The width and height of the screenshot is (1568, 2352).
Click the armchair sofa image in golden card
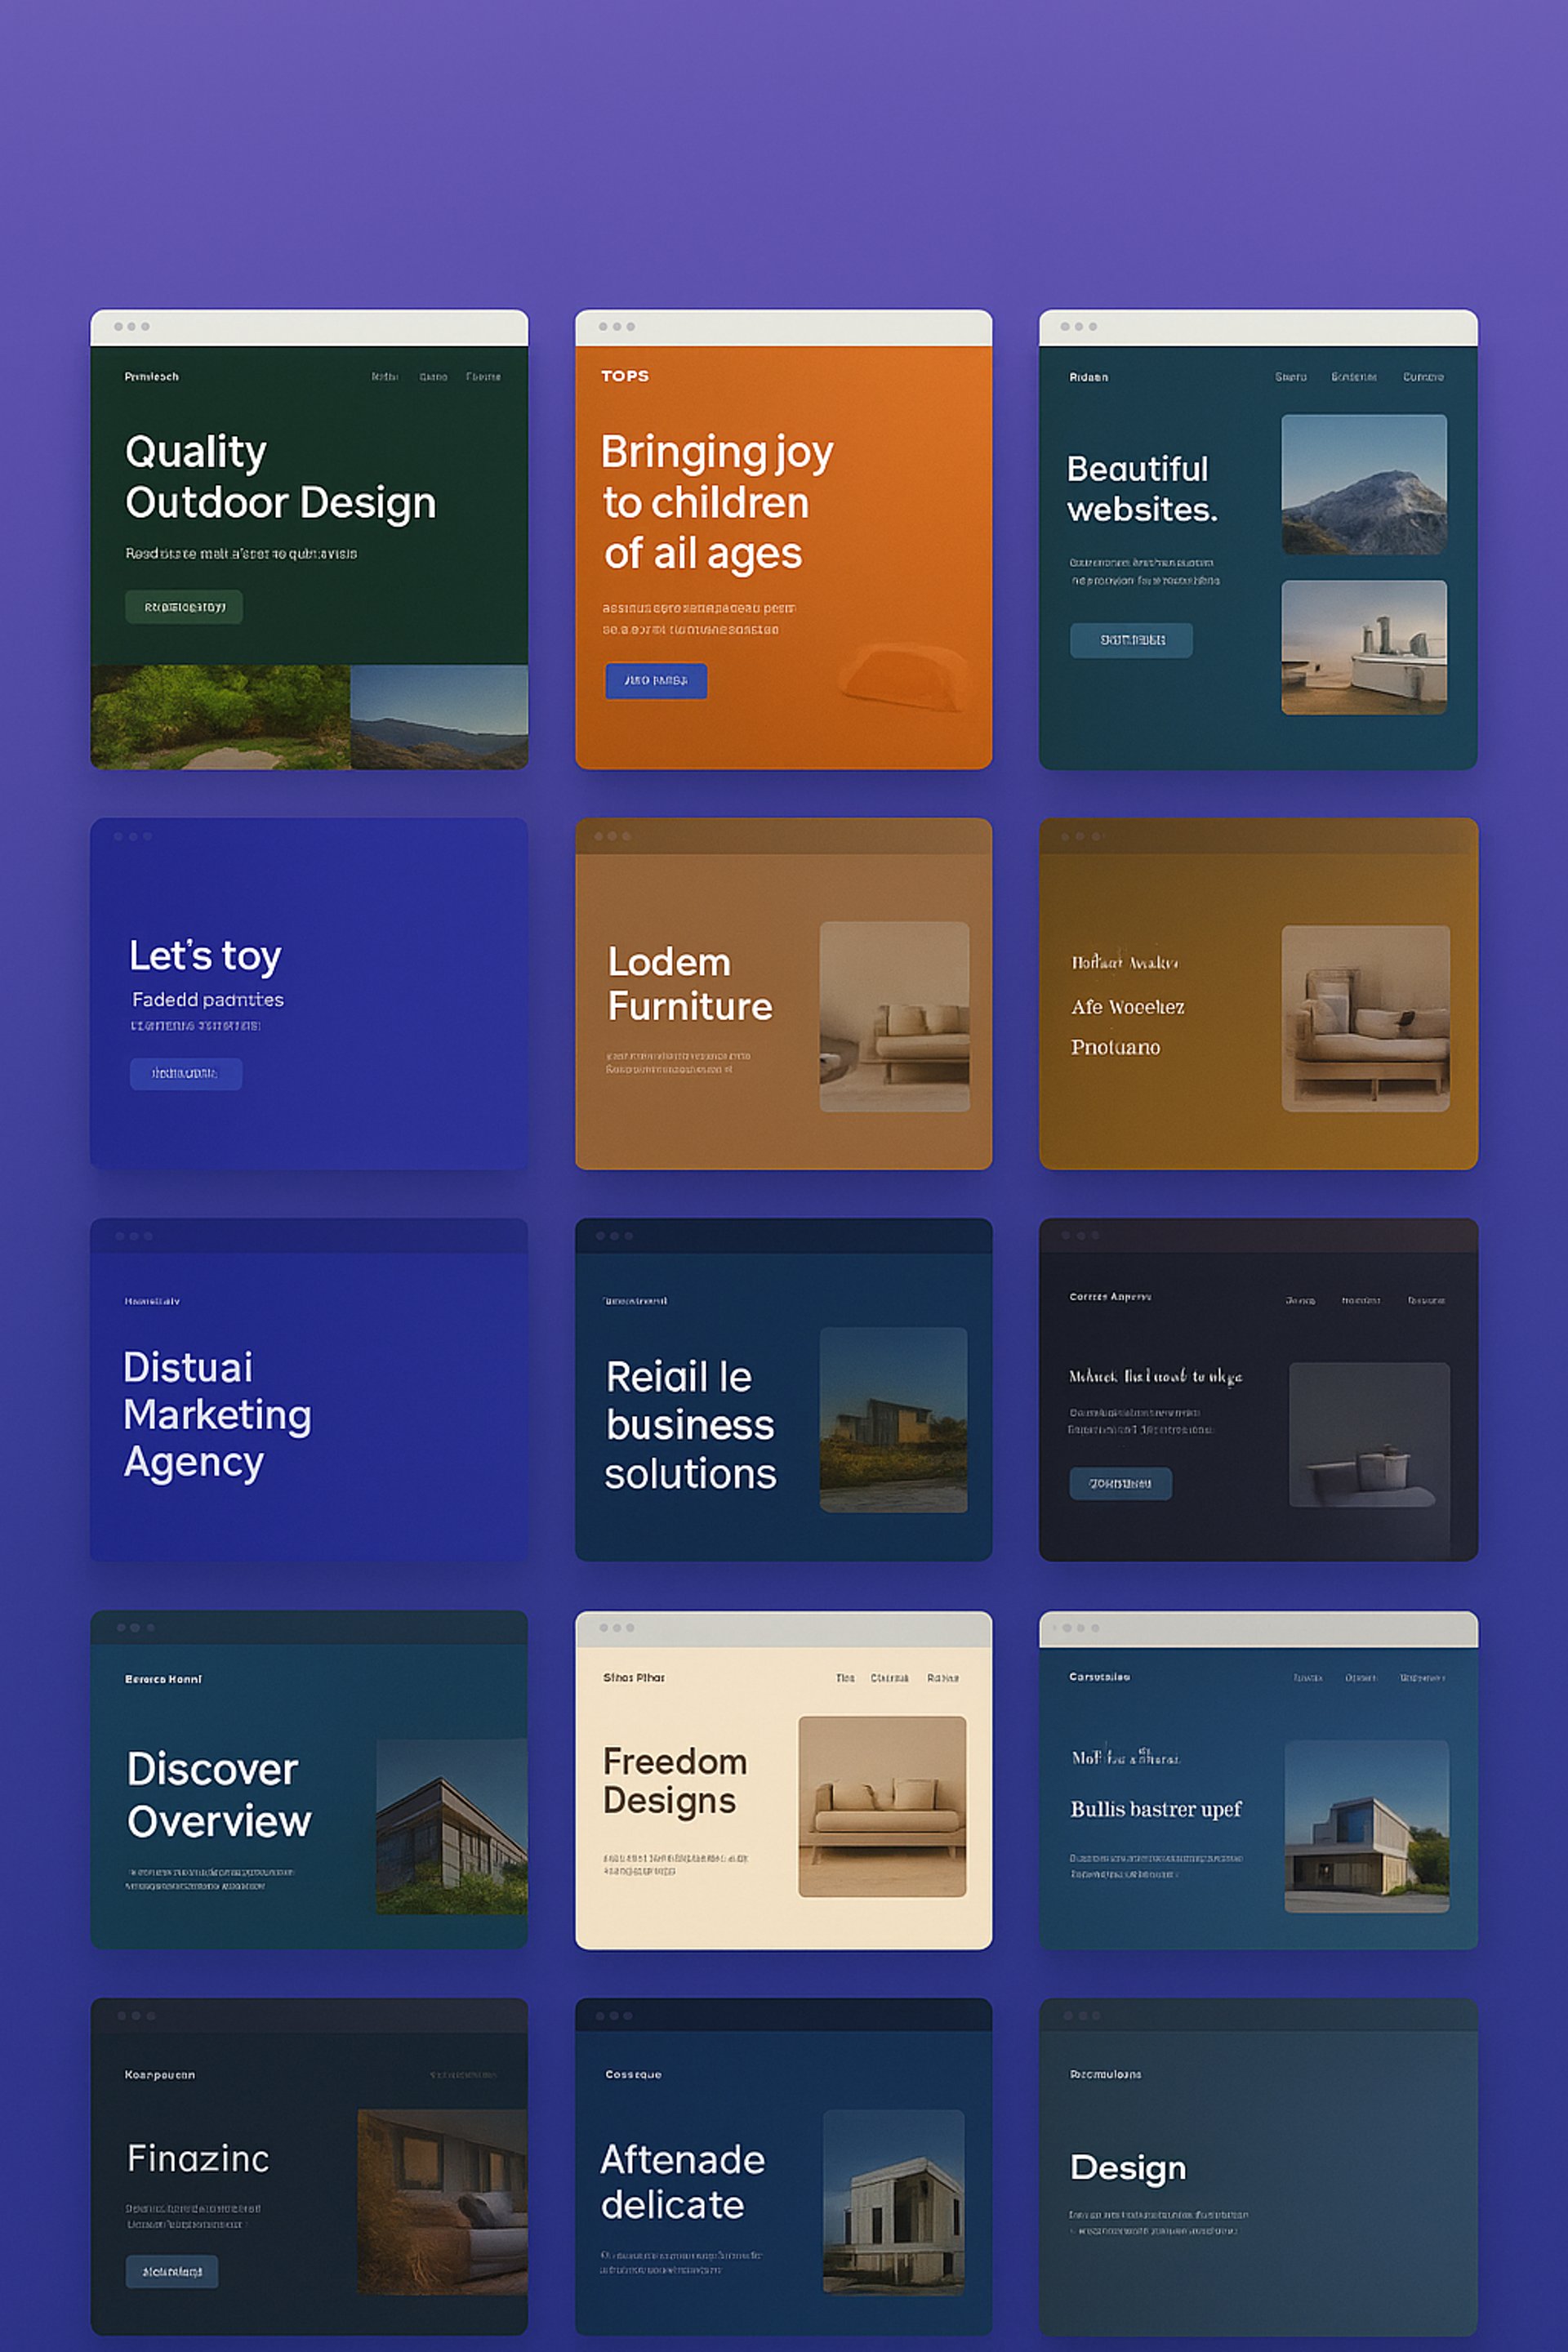[1365, 1018]
